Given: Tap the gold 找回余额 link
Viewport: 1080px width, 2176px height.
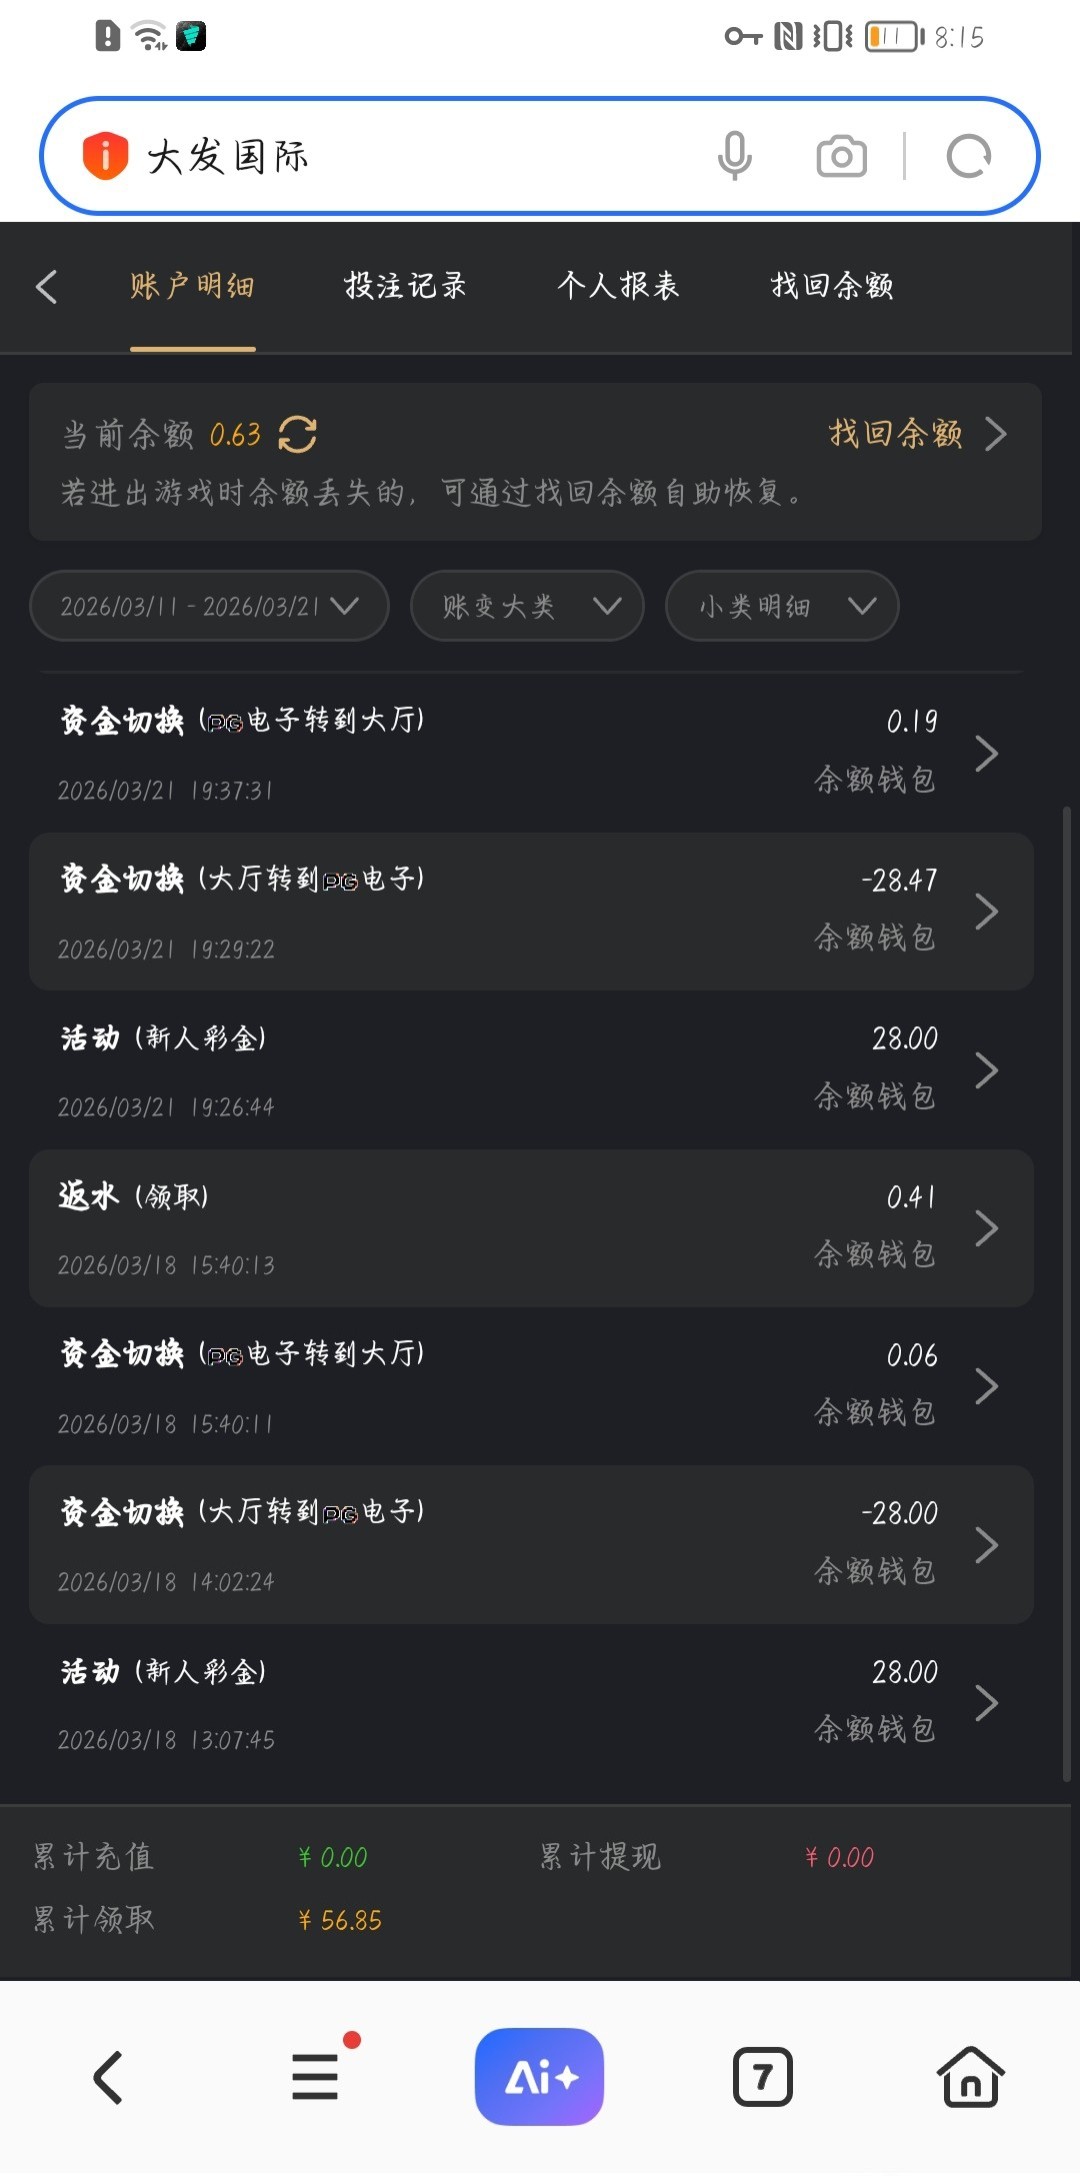Looking at the screenshot, I should (896, 434).
